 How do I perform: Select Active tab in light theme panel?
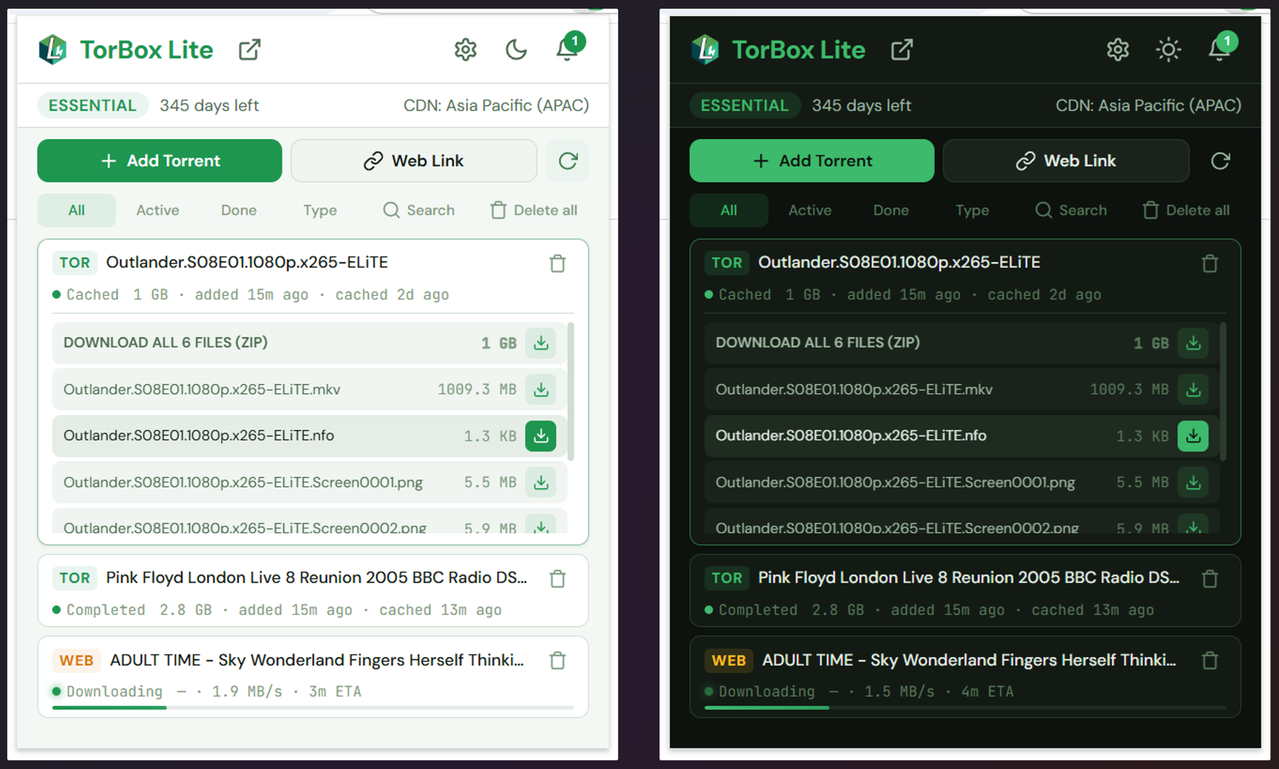click(x=158, y=210)
